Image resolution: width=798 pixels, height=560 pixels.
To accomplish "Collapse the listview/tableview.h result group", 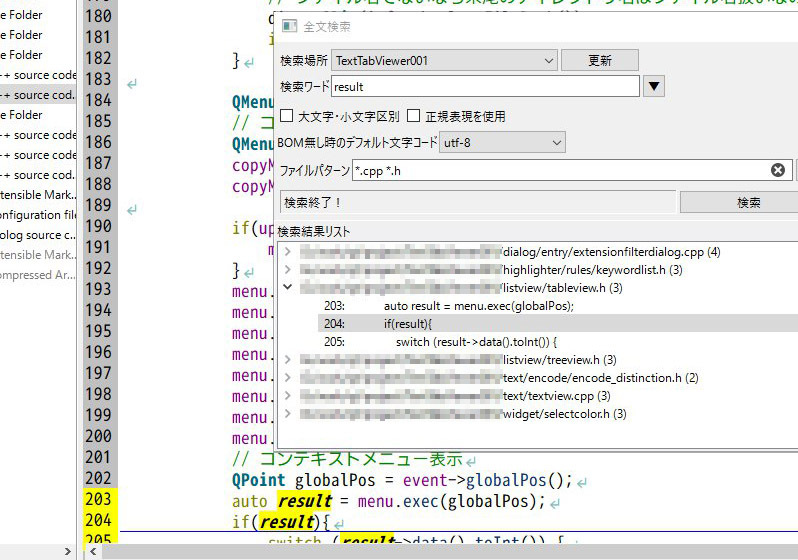I will [288, 288].
